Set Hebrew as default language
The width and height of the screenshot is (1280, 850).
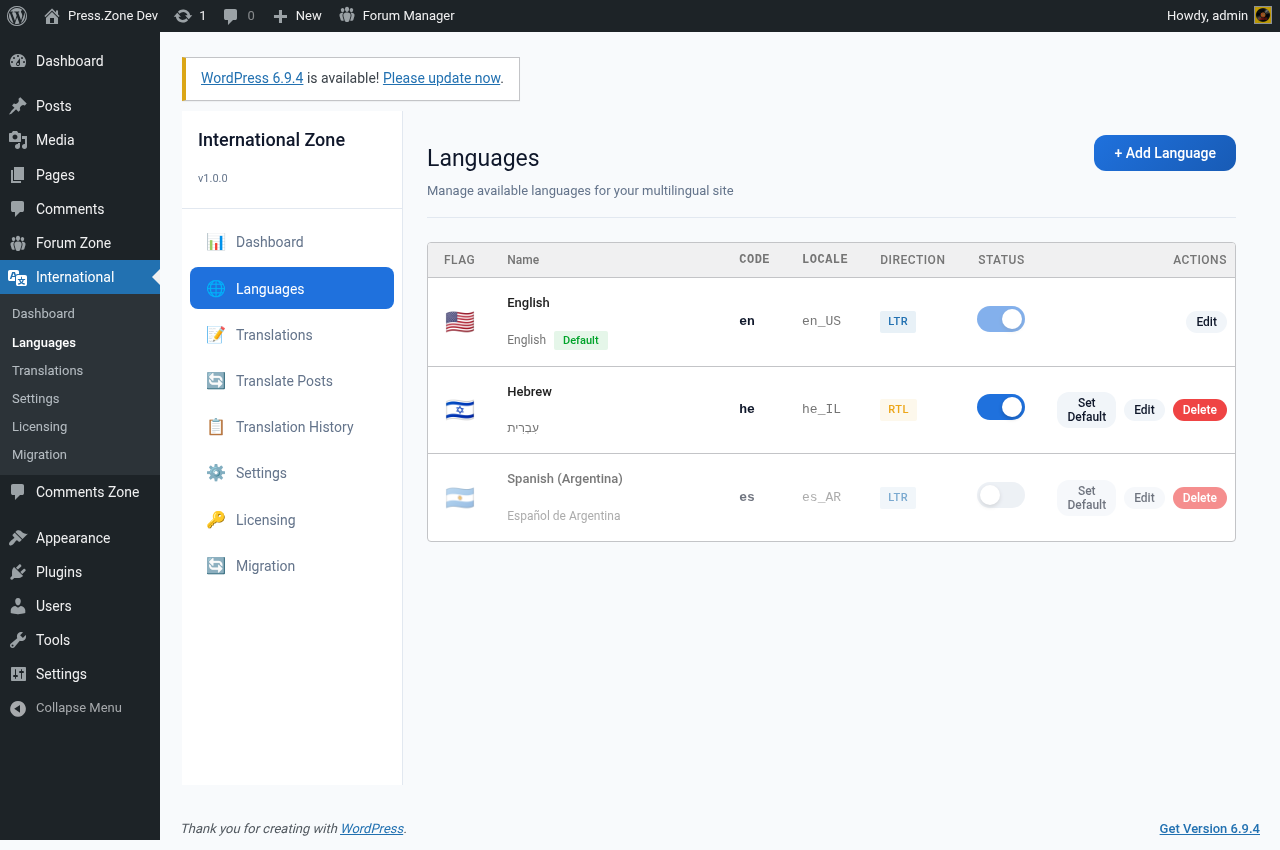[x=1087, y=410]
